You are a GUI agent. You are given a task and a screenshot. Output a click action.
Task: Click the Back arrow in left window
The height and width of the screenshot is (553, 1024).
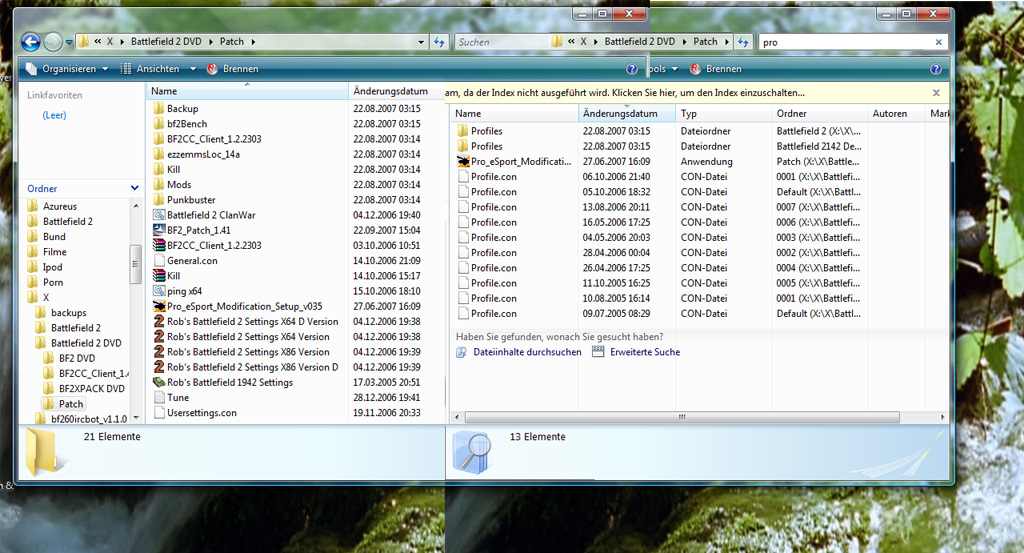[x=30, y=42]
